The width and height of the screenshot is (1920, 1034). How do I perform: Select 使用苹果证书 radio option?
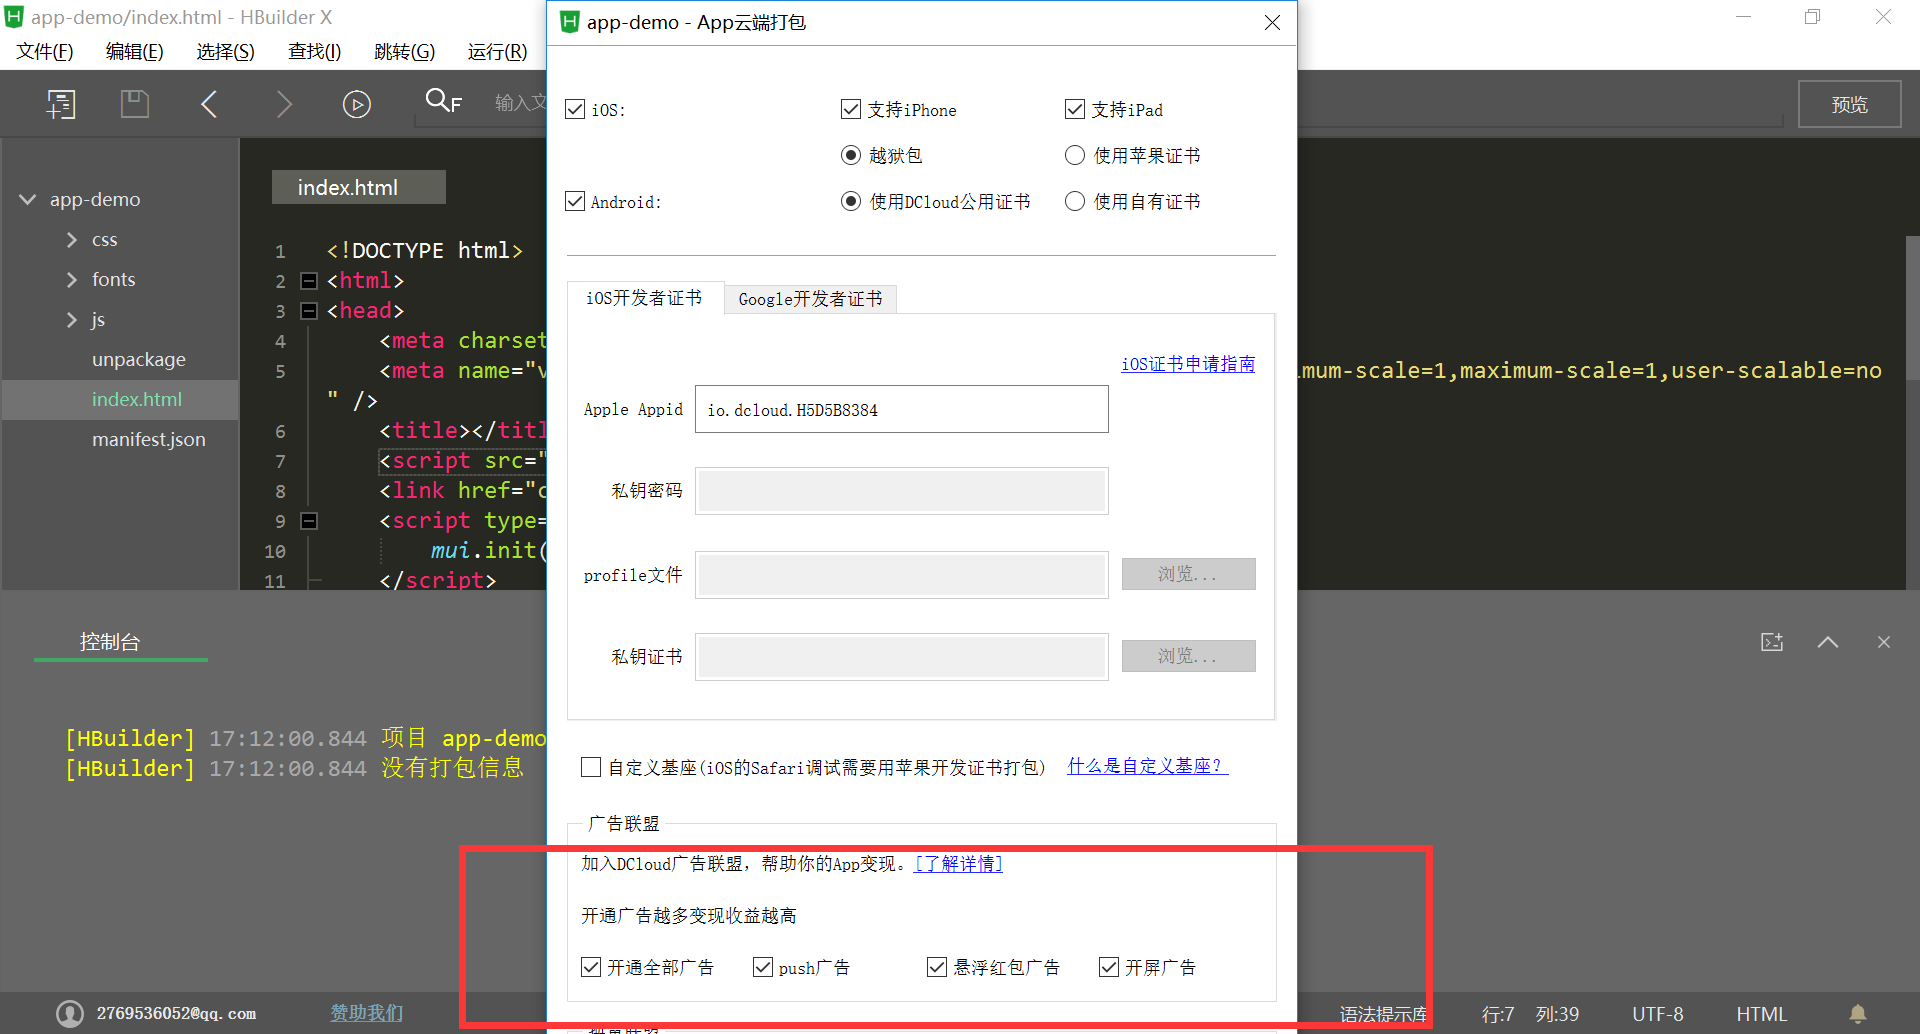coord(1075,155)
